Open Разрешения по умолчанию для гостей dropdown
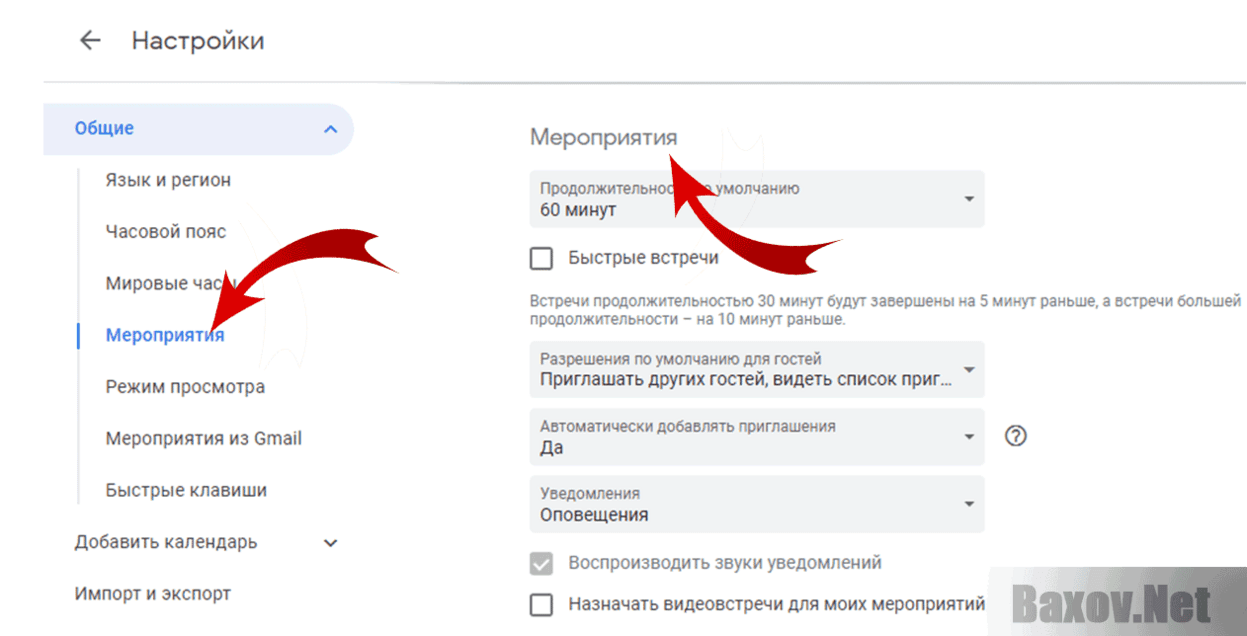 756,369
